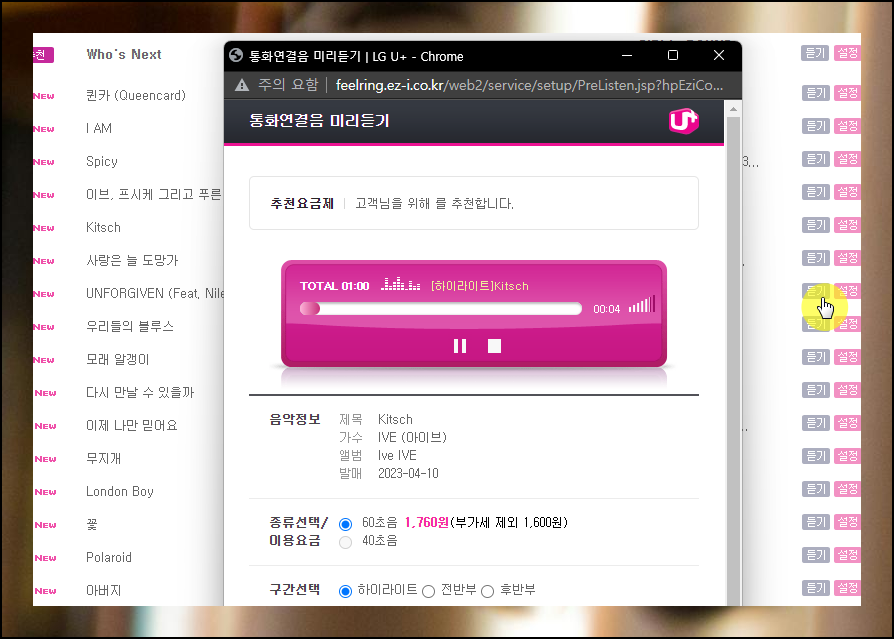This screenshot has width=894, height=639.
Task: Click 설정 button for Spicy row
Action: coord(847,158)
